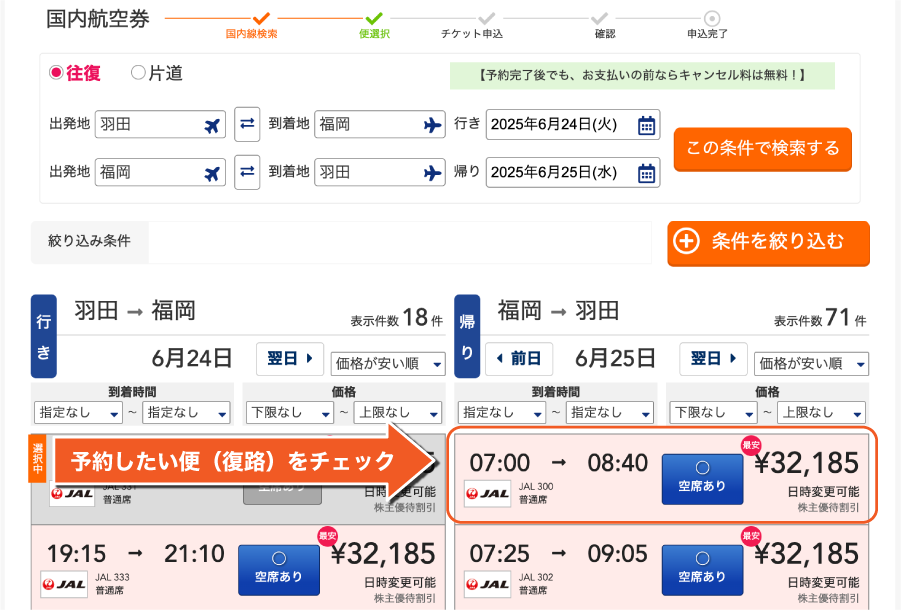Swap return departure and arrival airports
The width and height of the screenshot is (901, 610).
coord(246,172)
